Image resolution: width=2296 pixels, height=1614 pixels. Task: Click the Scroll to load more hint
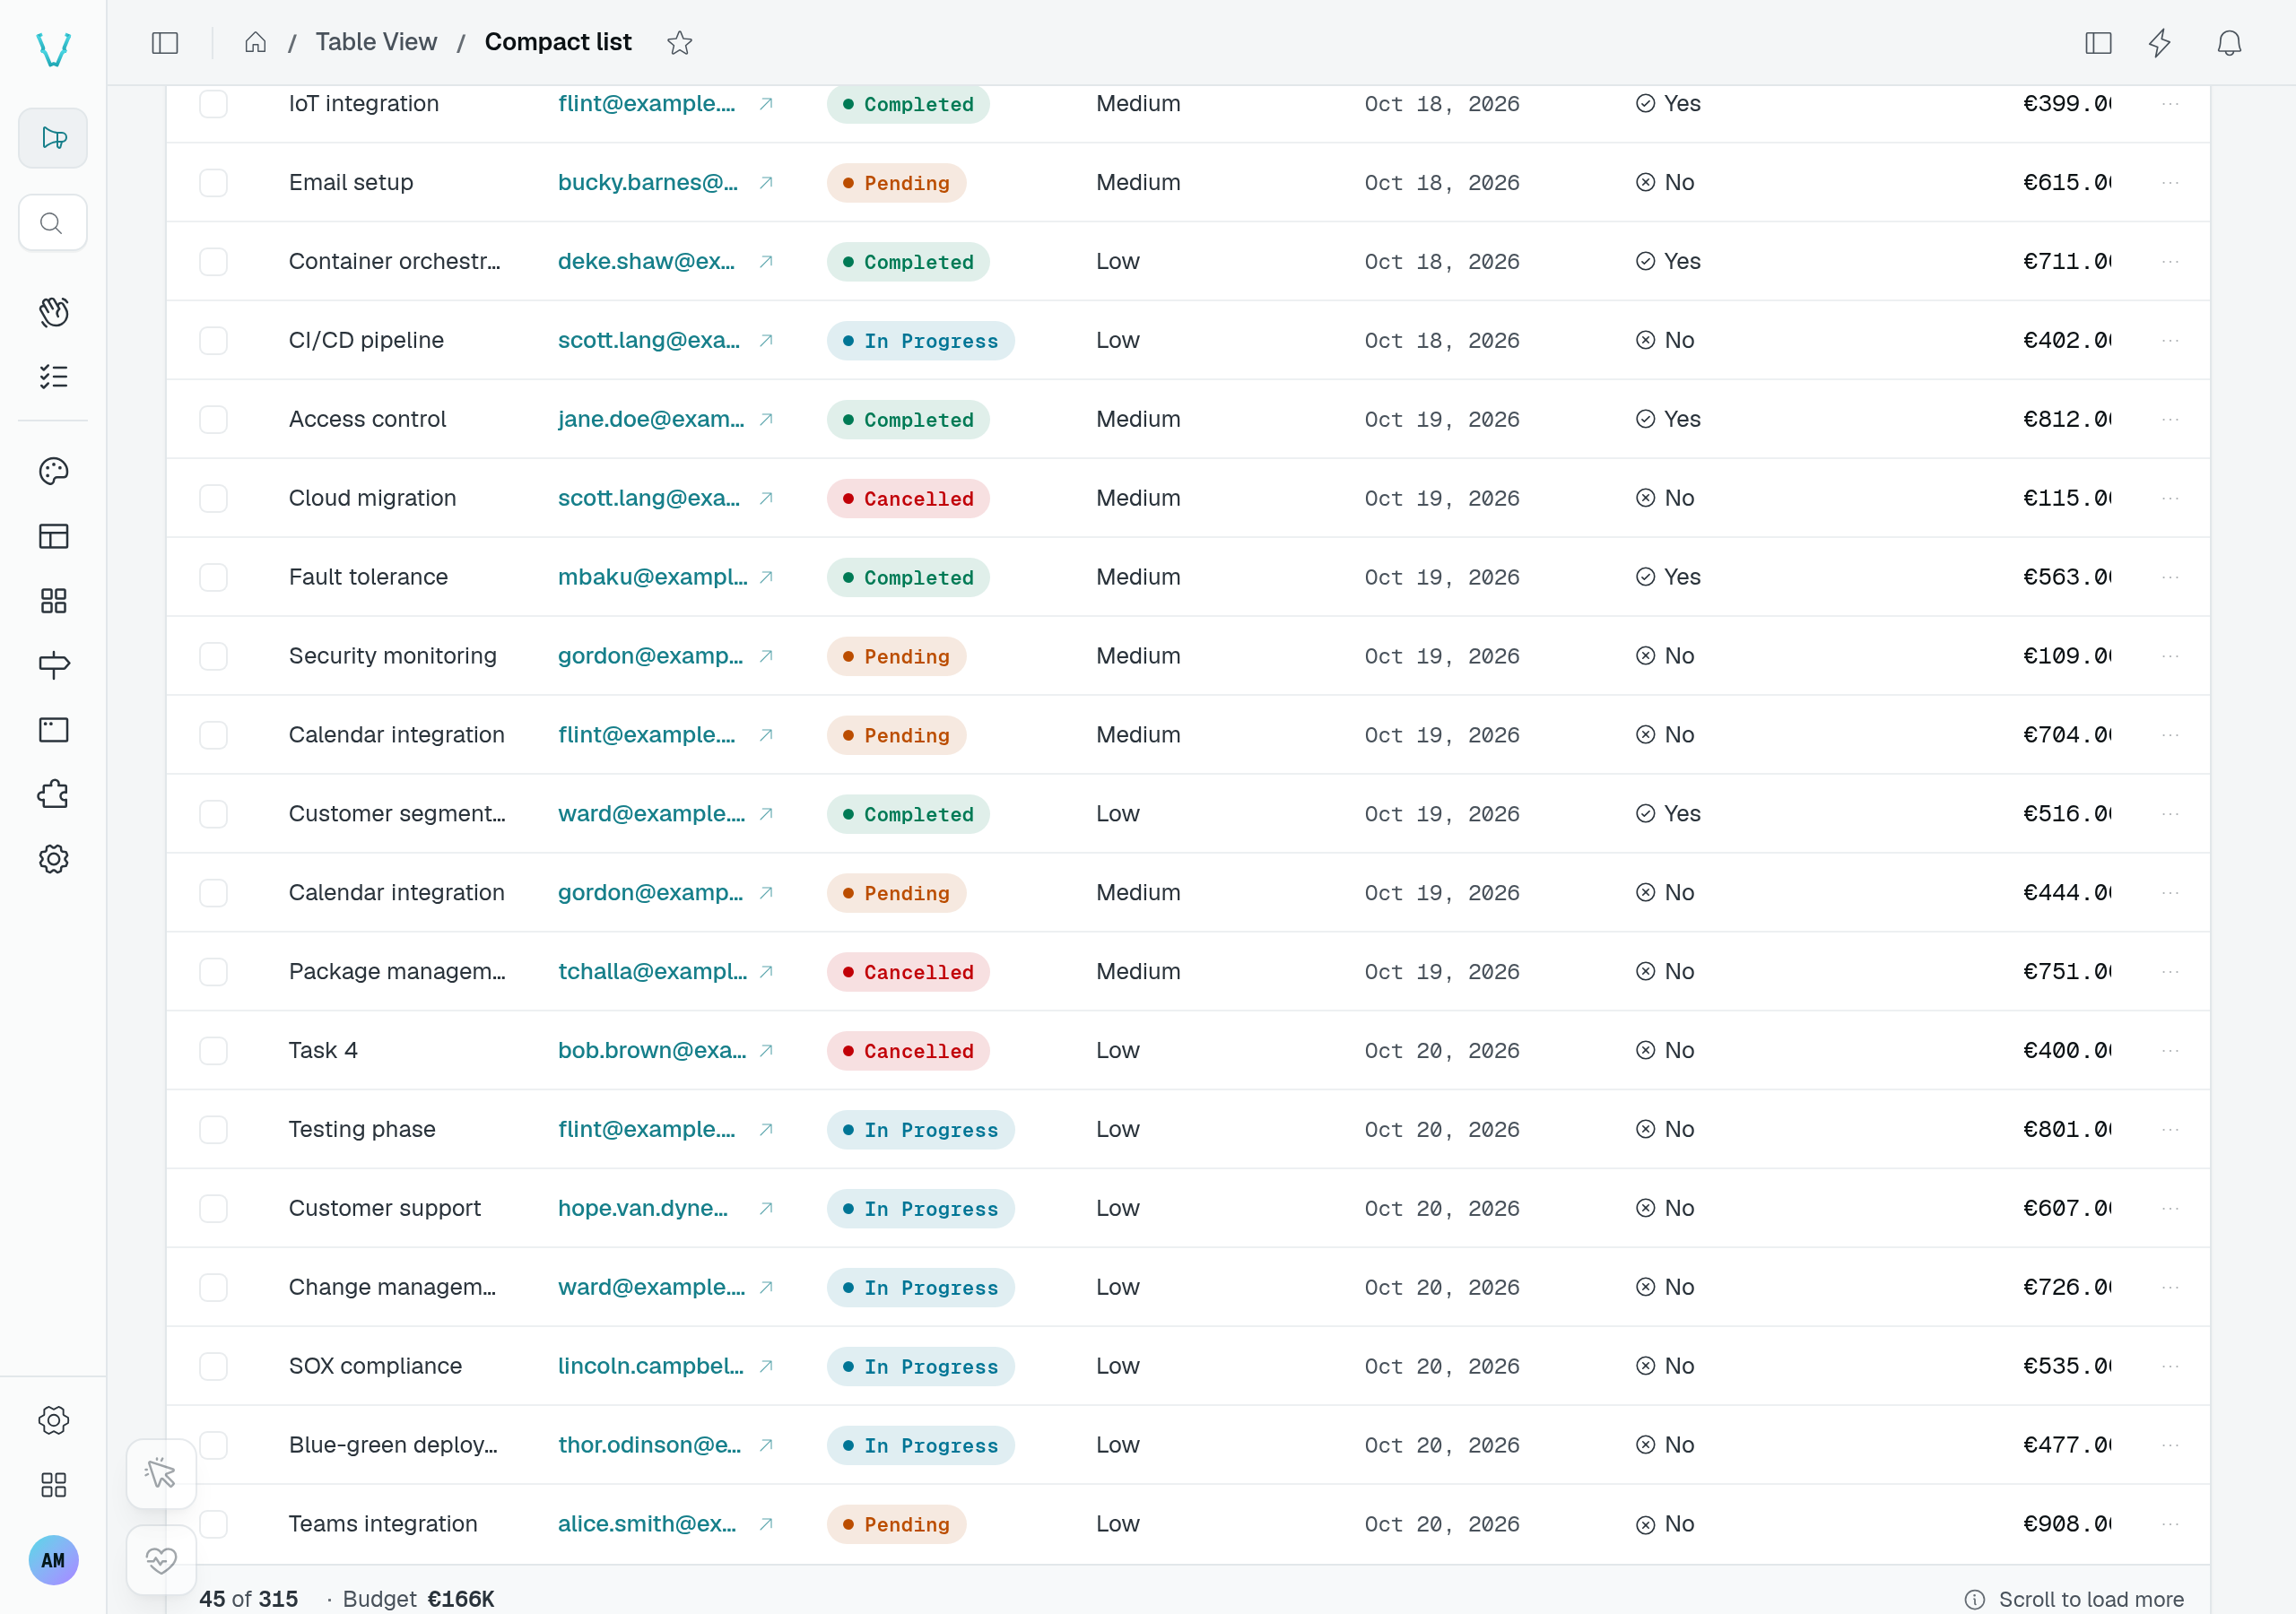pyautogui.click(x=2074, y=1599)
